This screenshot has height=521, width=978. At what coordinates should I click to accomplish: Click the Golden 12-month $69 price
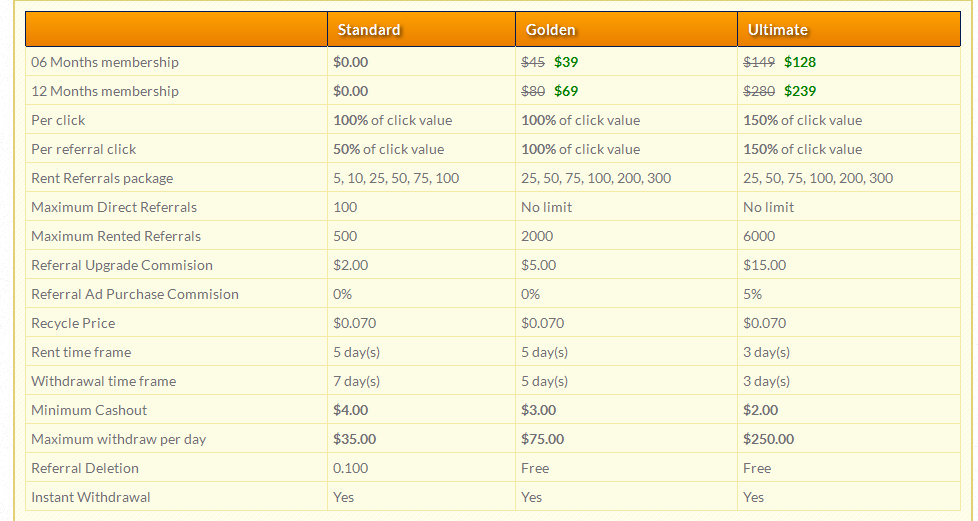[x=566, y=91]
